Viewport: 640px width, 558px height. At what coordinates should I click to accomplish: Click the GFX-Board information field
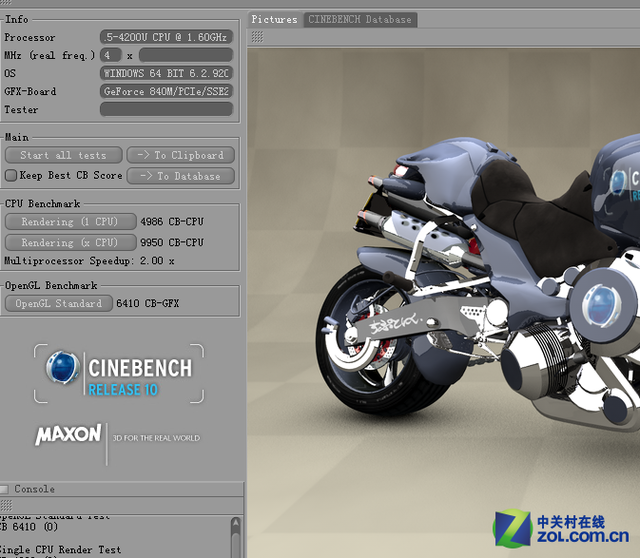point(167,91)
